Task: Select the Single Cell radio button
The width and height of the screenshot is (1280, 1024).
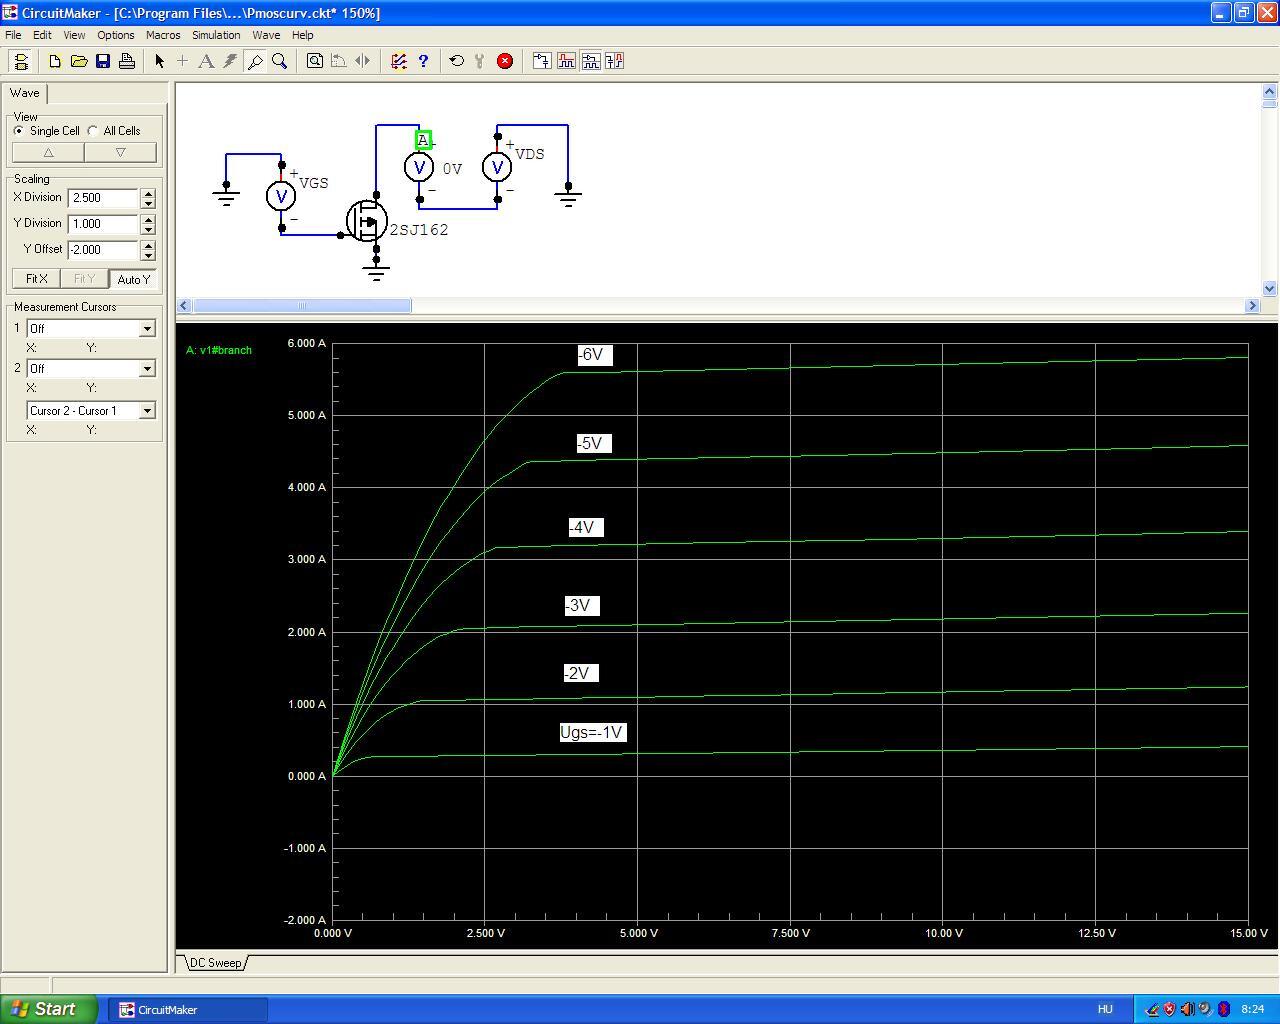Action: pyautogui.click(x=19, y=131)
